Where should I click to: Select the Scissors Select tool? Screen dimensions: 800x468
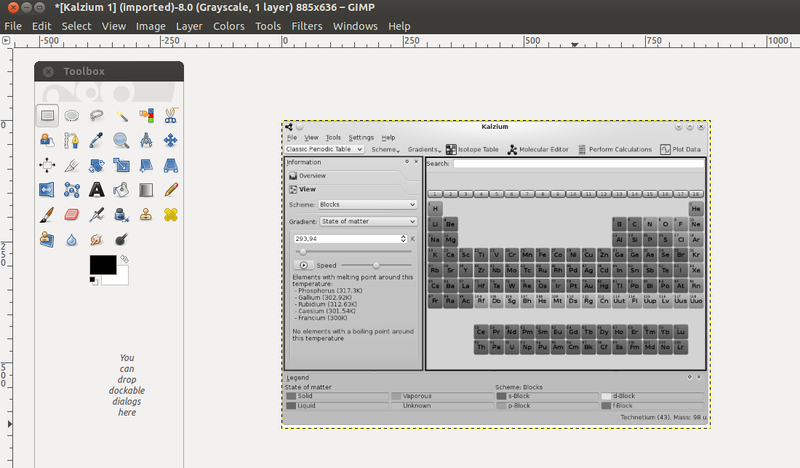click(x=170, y=116)
